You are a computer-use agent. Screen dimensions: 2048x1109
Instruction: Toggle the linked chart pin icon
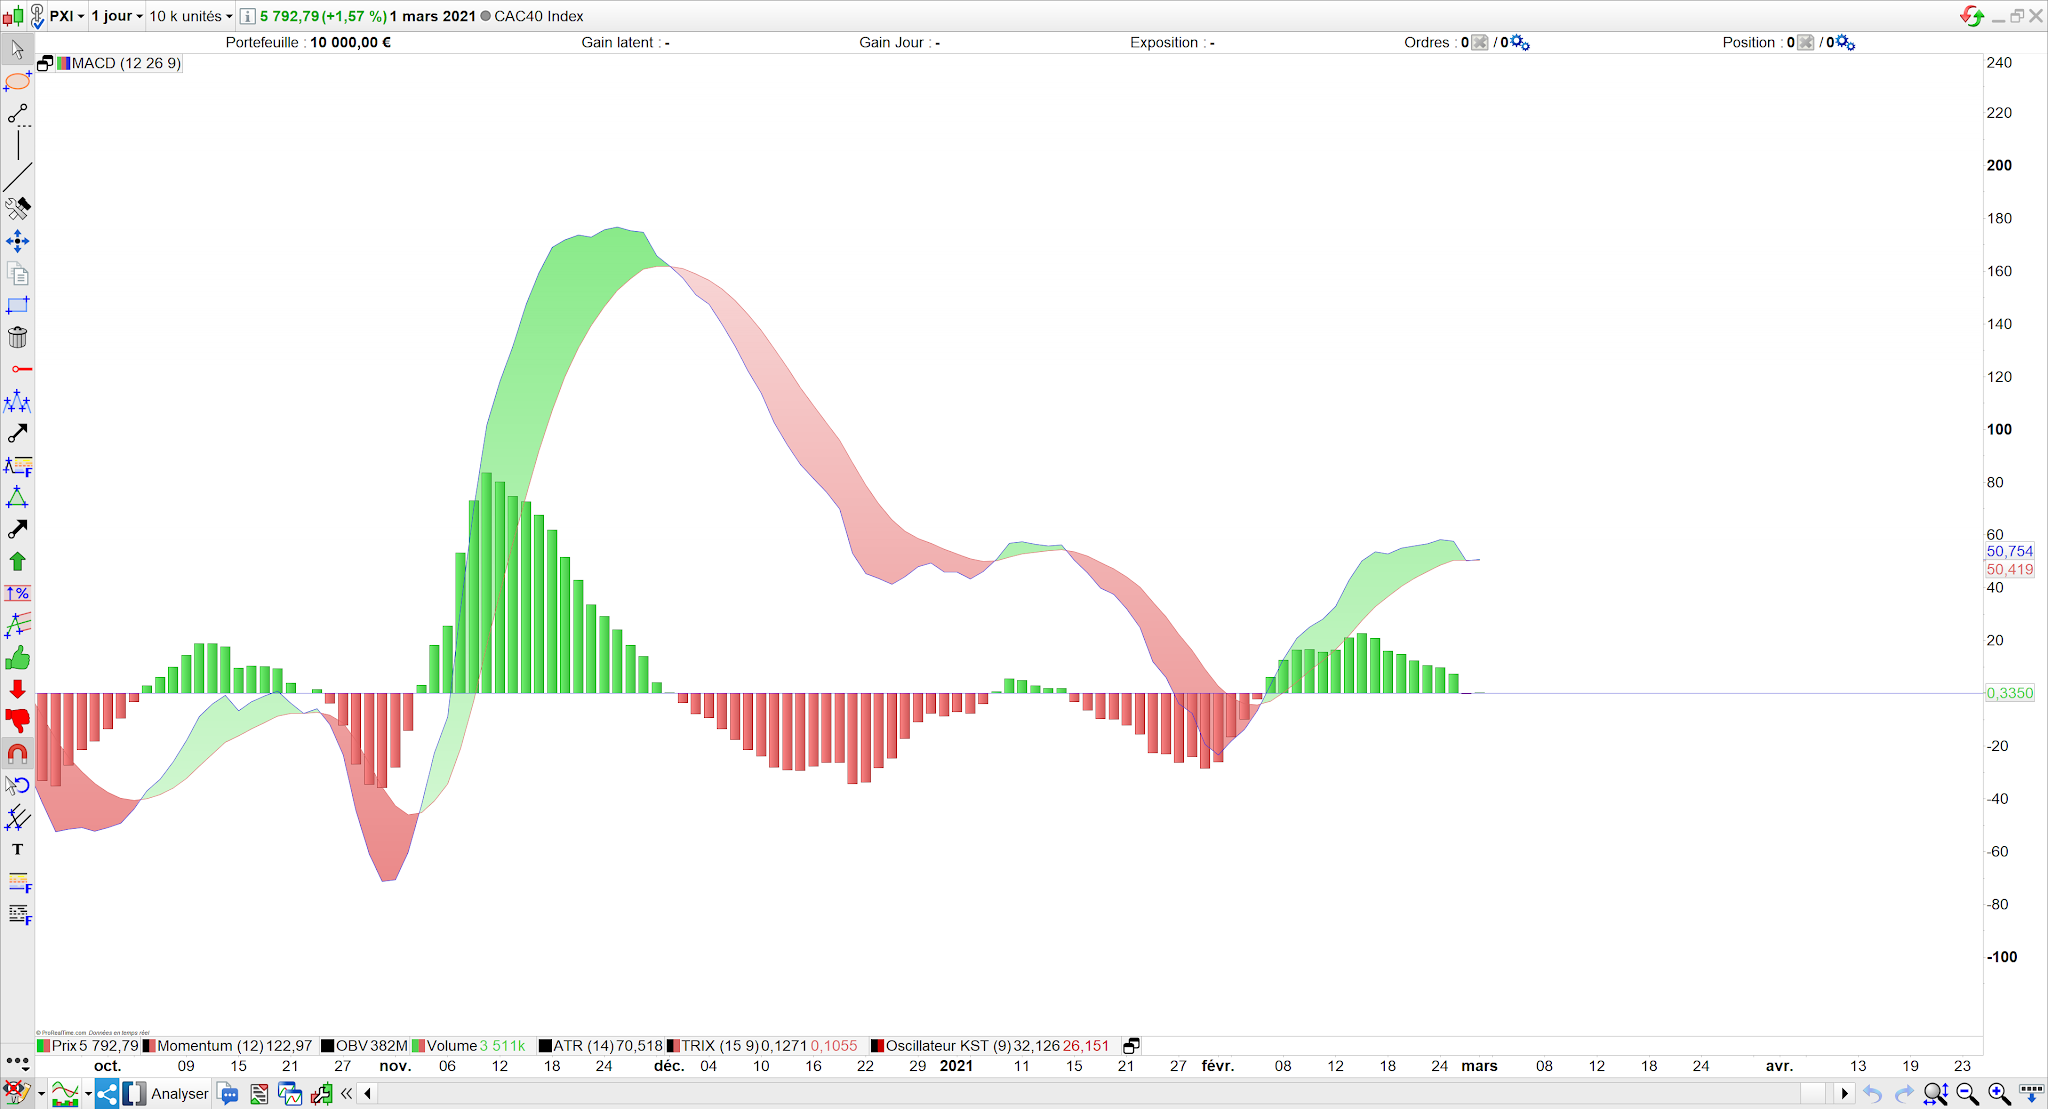[37, 16]
